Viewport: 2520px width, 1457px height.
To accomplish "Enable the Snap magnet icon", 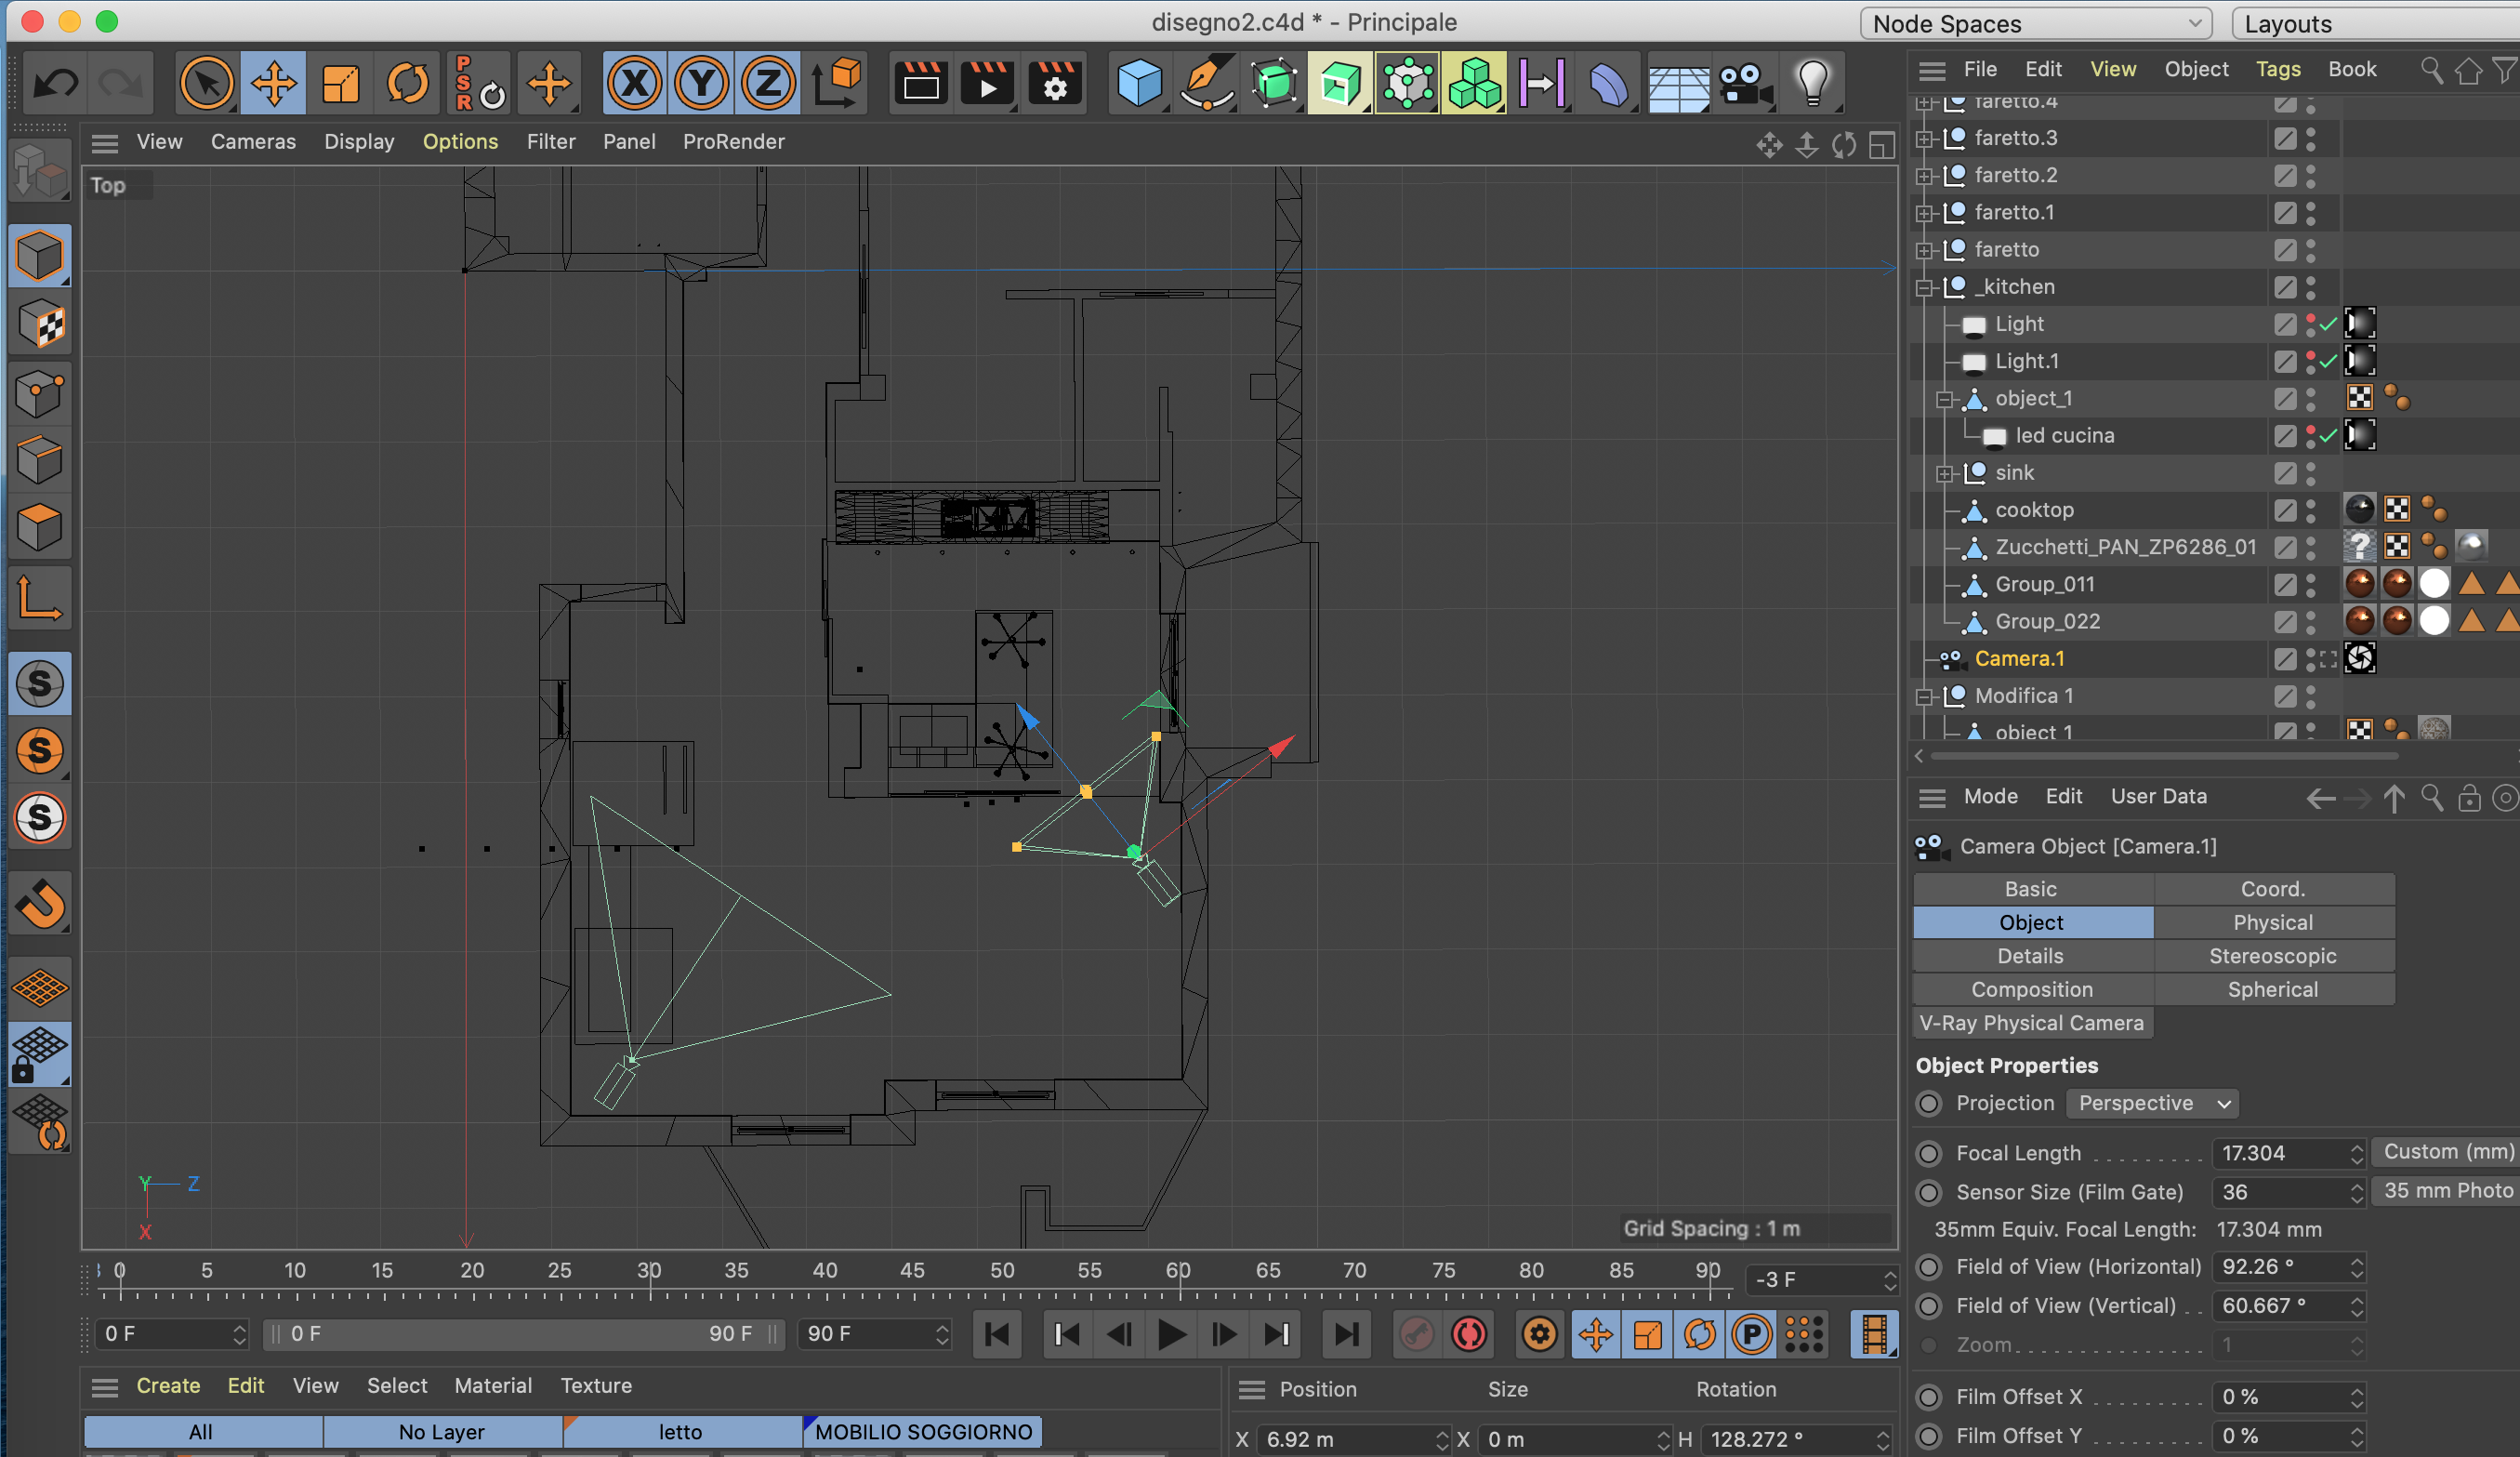I will pyautogui.click(x=41, y=905).
